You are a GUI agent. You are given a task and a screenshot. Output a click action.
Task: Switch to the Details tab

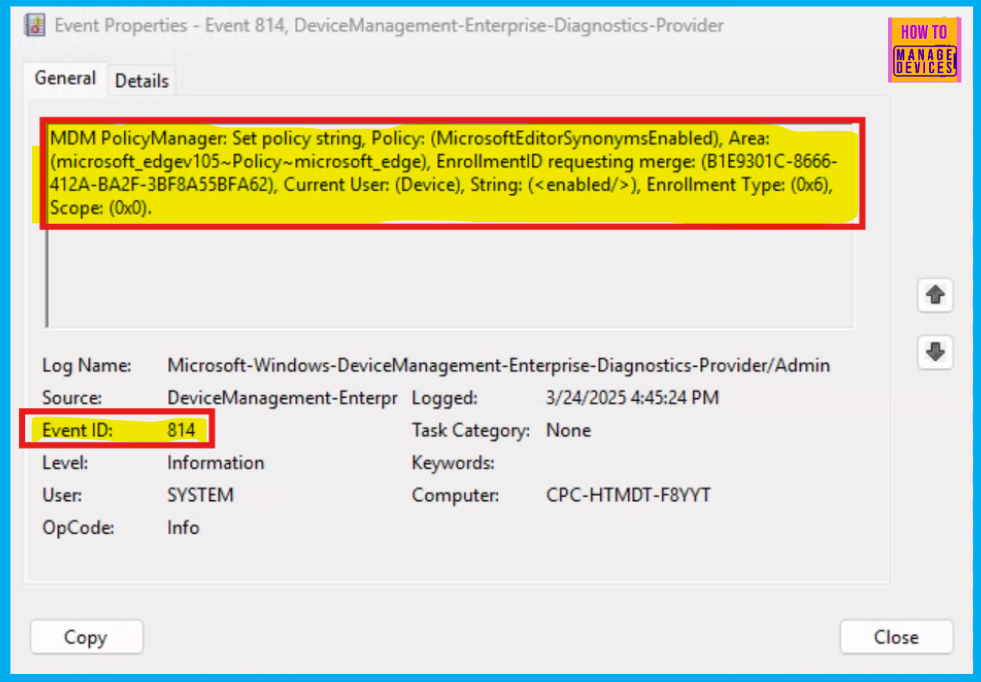[x=142, y=81]
